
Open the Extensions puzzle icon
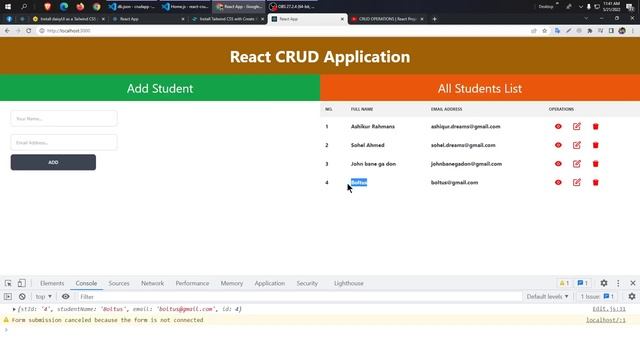click(x=590, y=31)
